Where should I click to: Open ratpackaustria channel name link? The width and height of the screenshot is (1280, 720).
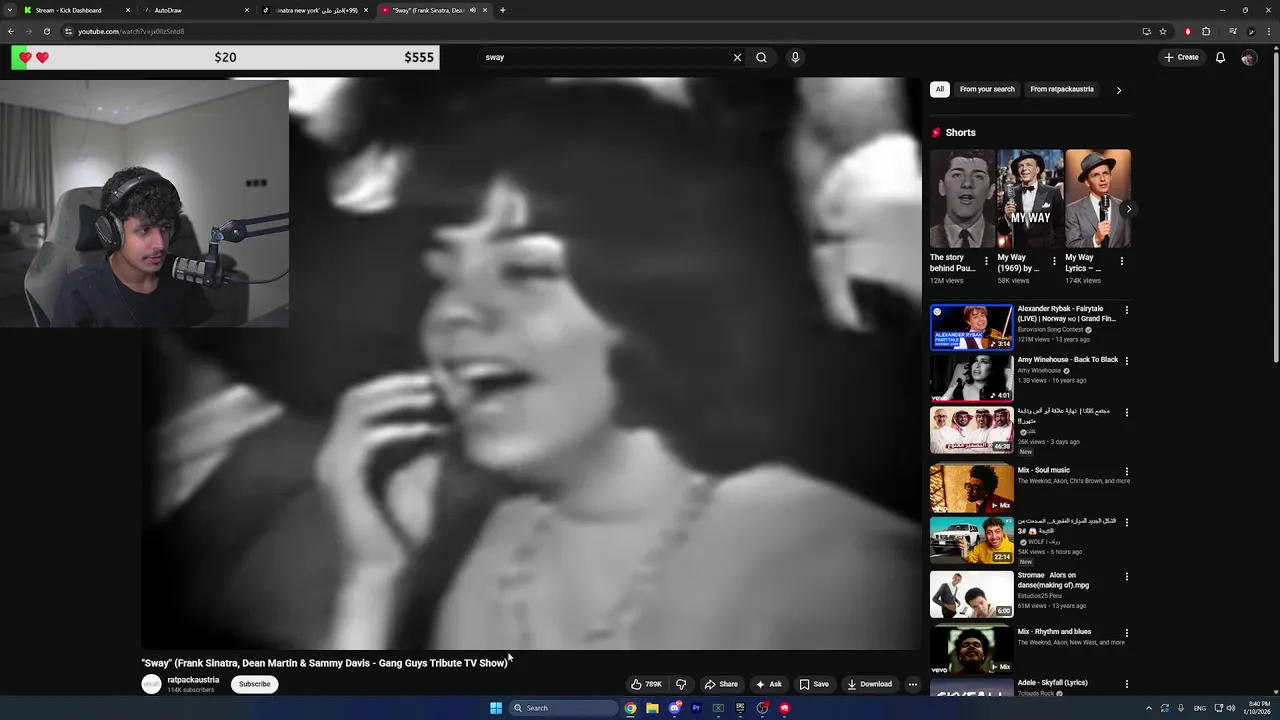pos(193,680)
